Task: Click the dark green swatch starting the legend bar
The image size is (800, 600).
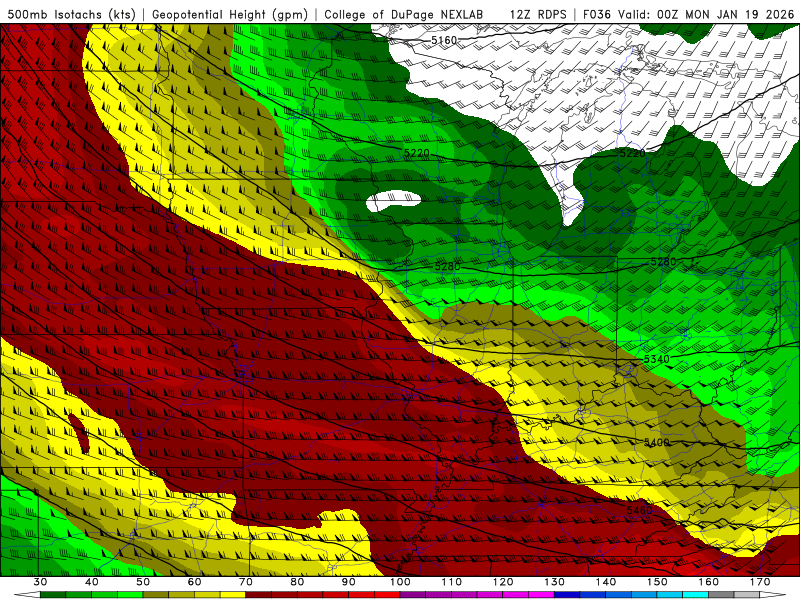Action: point(53,595)
